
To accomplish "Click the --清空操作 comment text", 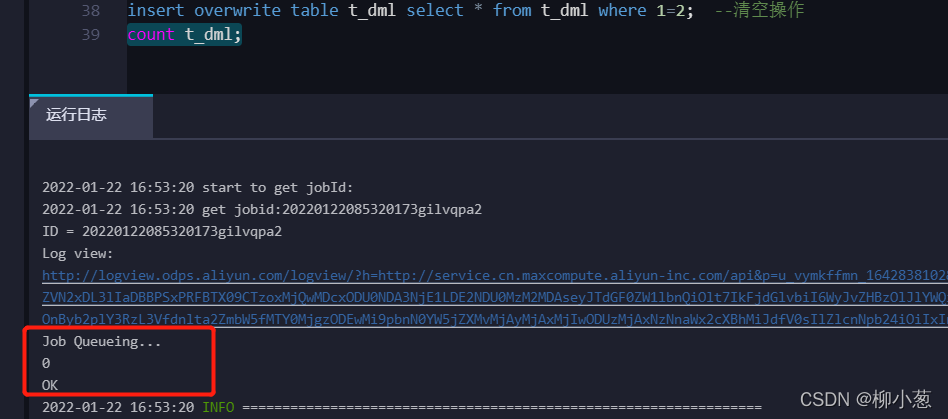I will [x=759, y=11].
